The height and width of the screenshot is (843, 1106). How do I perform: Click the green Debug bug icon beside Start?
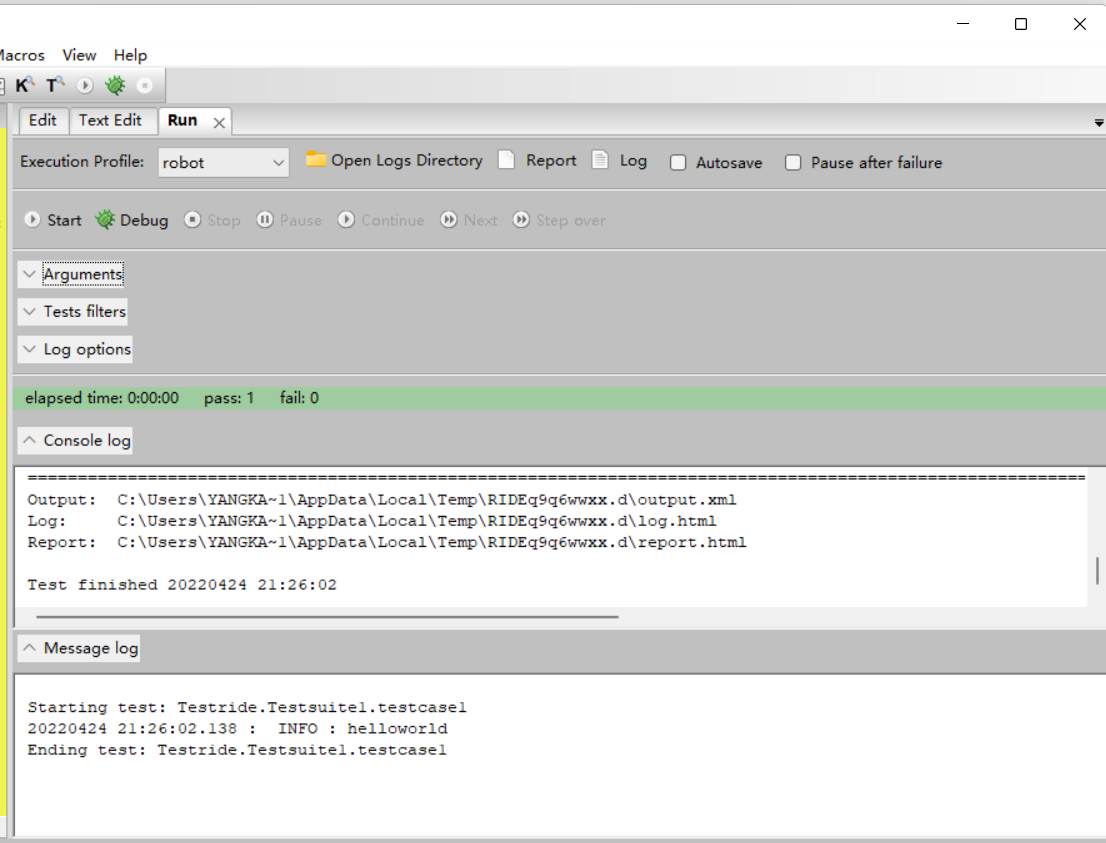105,219
